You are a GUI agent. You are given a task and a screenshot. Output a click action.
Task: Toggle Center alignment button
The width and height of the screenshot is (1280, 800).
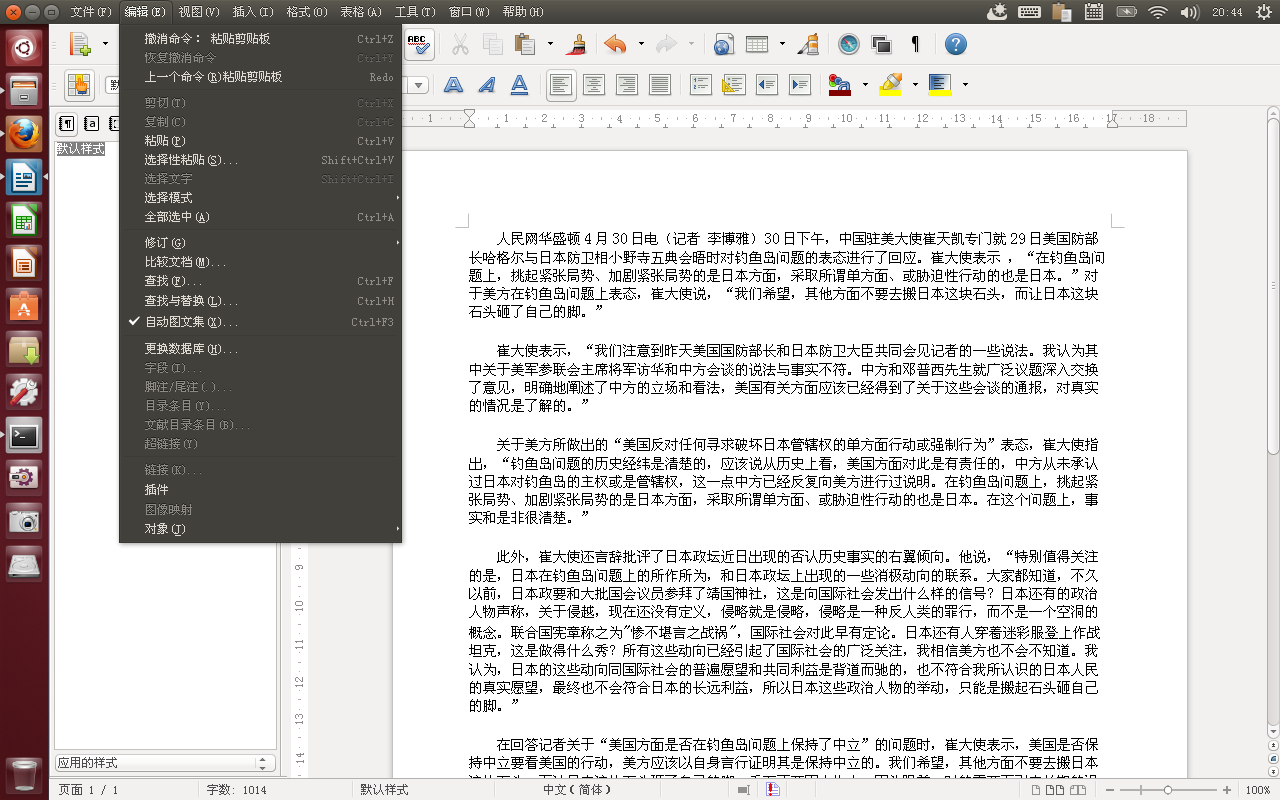coord(594,85)
